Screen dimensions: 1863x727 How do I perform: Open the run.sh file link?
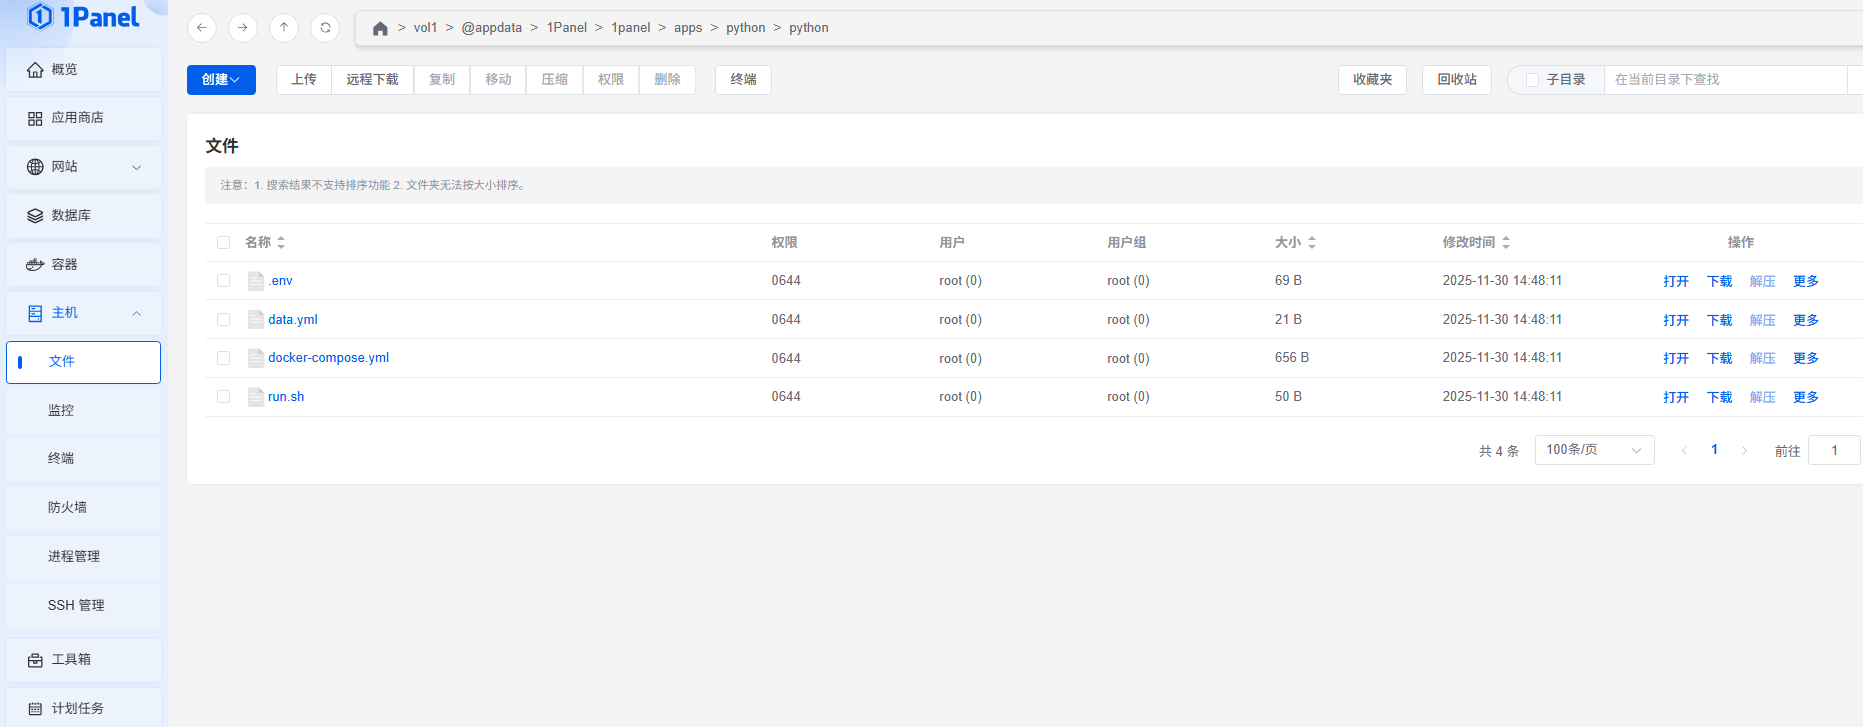coord(286,397)
